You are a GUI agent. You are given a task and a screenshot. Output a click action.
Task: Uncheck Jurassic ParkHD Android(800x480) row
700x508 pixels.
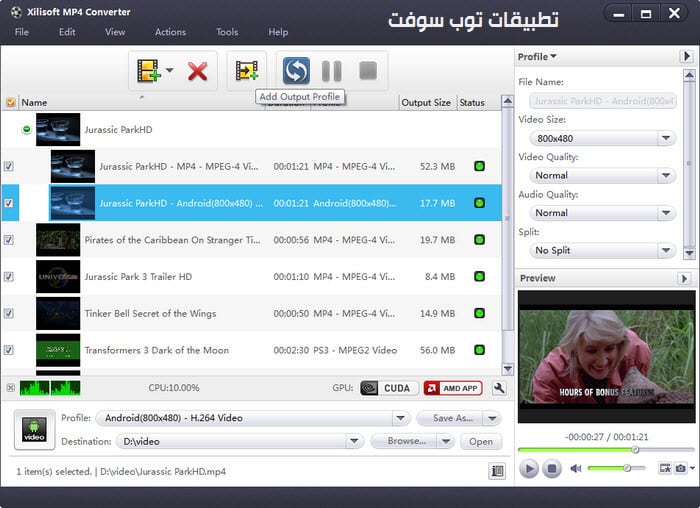8,203
